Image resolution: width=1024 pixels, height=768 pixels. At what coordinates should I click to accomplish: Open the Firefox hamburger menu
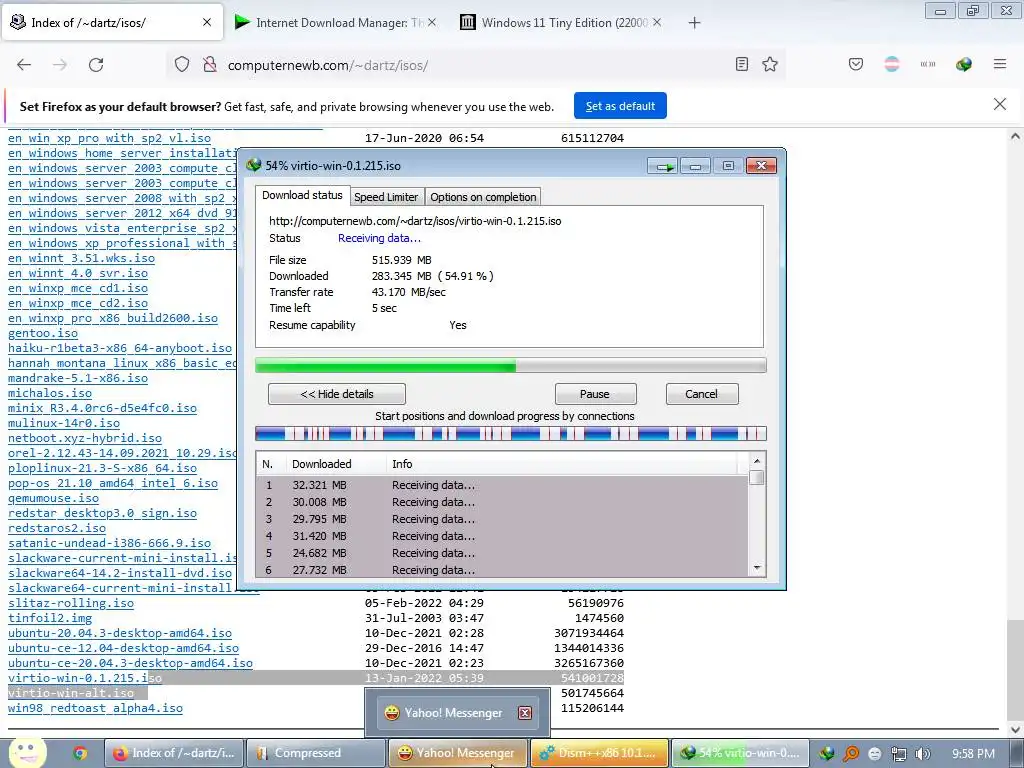click(x=1000, y=64)
